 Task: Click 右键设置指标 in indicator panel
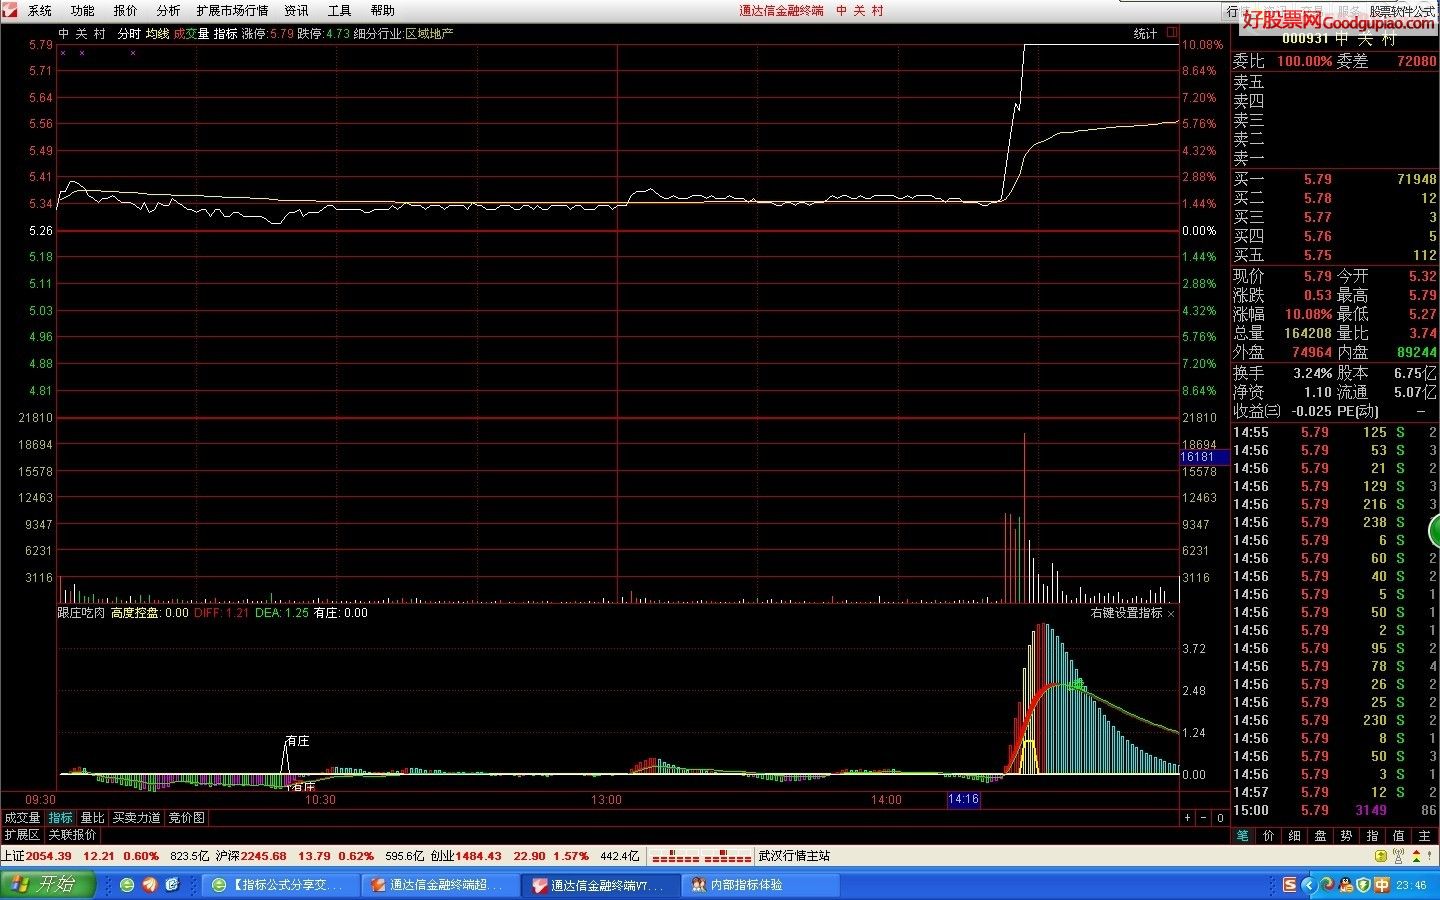point(1126,613)
